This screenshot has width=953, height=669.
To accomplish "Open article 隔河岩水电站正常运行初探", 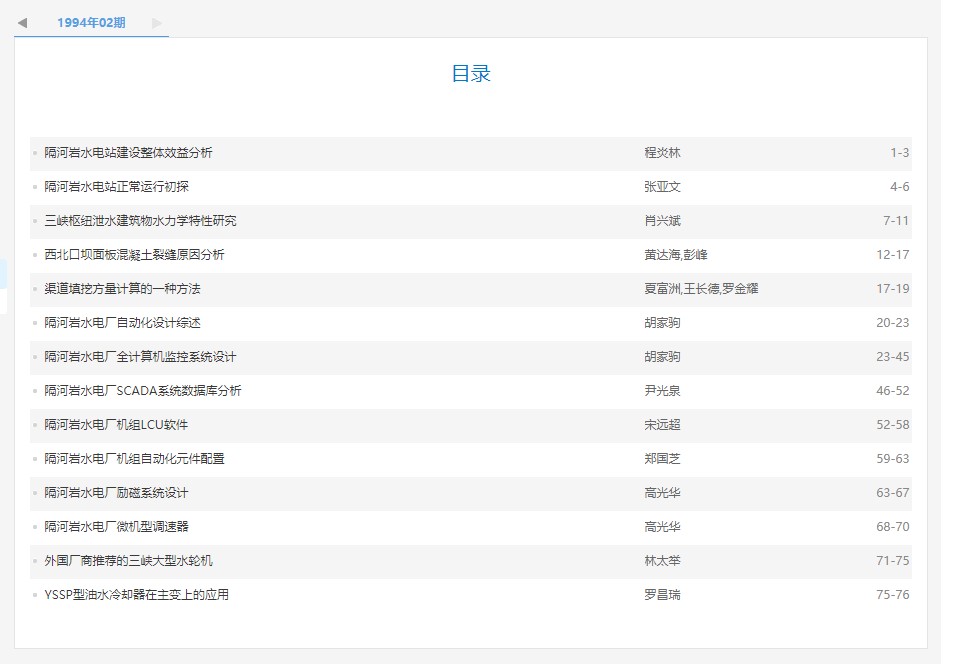I will coord(117,187).
